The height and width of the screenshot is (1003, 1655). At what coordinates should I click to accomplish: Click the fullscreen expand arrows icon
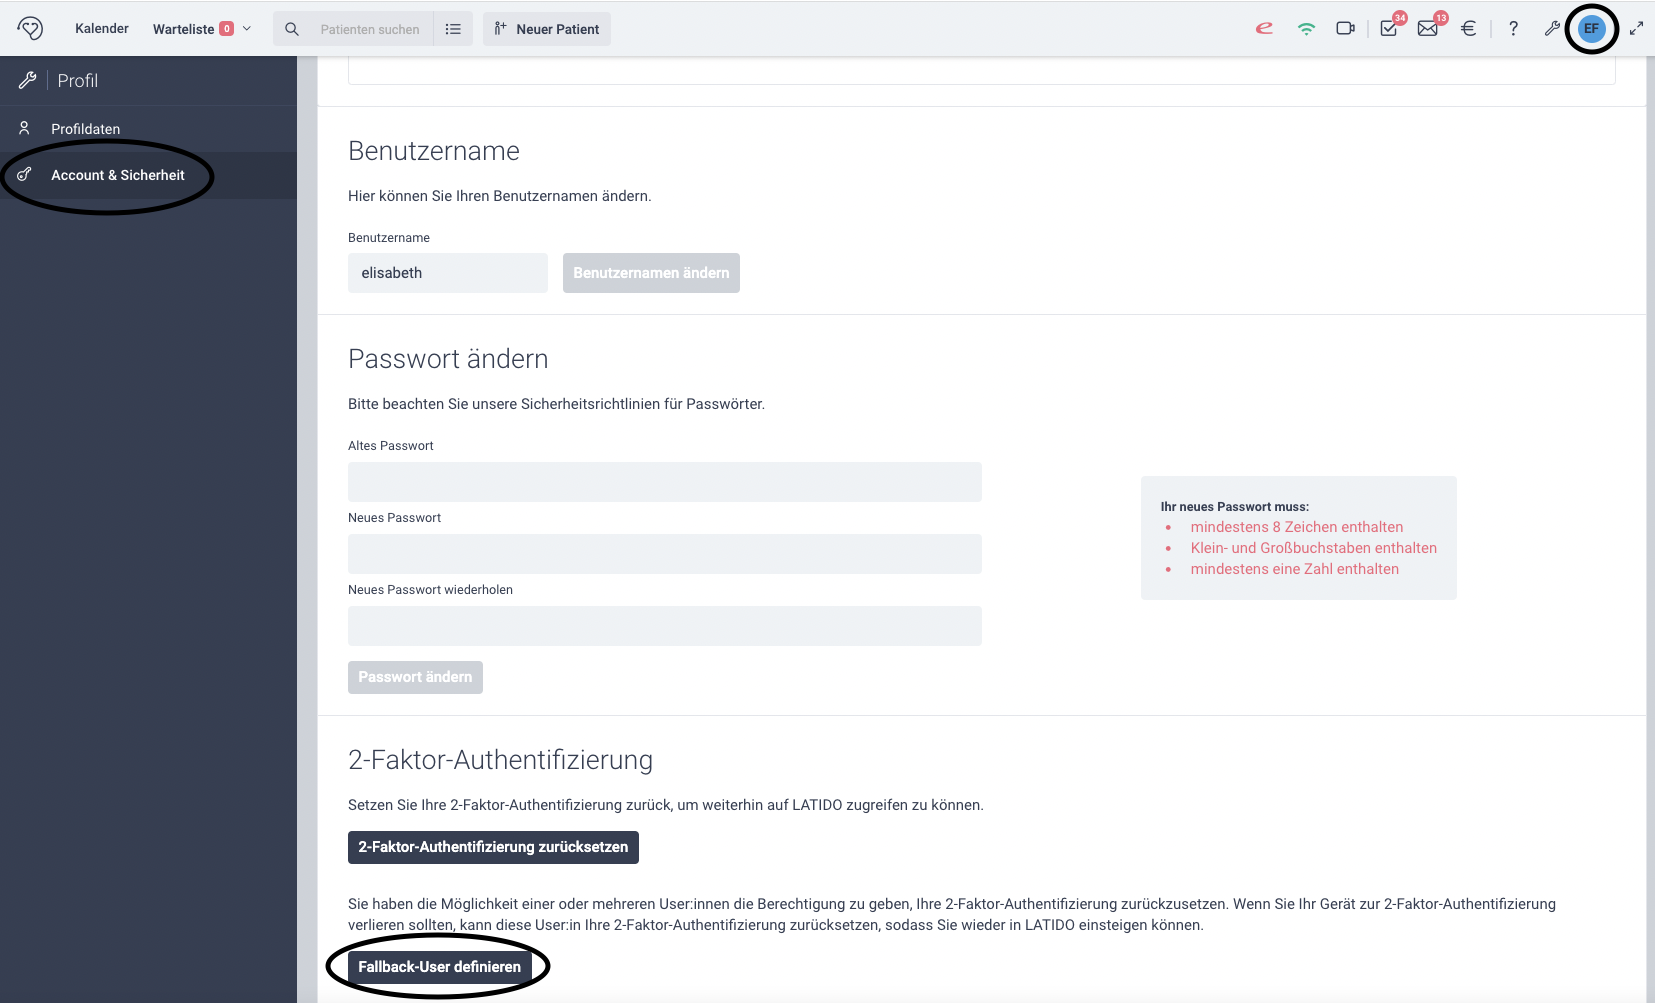(1637, 28)
